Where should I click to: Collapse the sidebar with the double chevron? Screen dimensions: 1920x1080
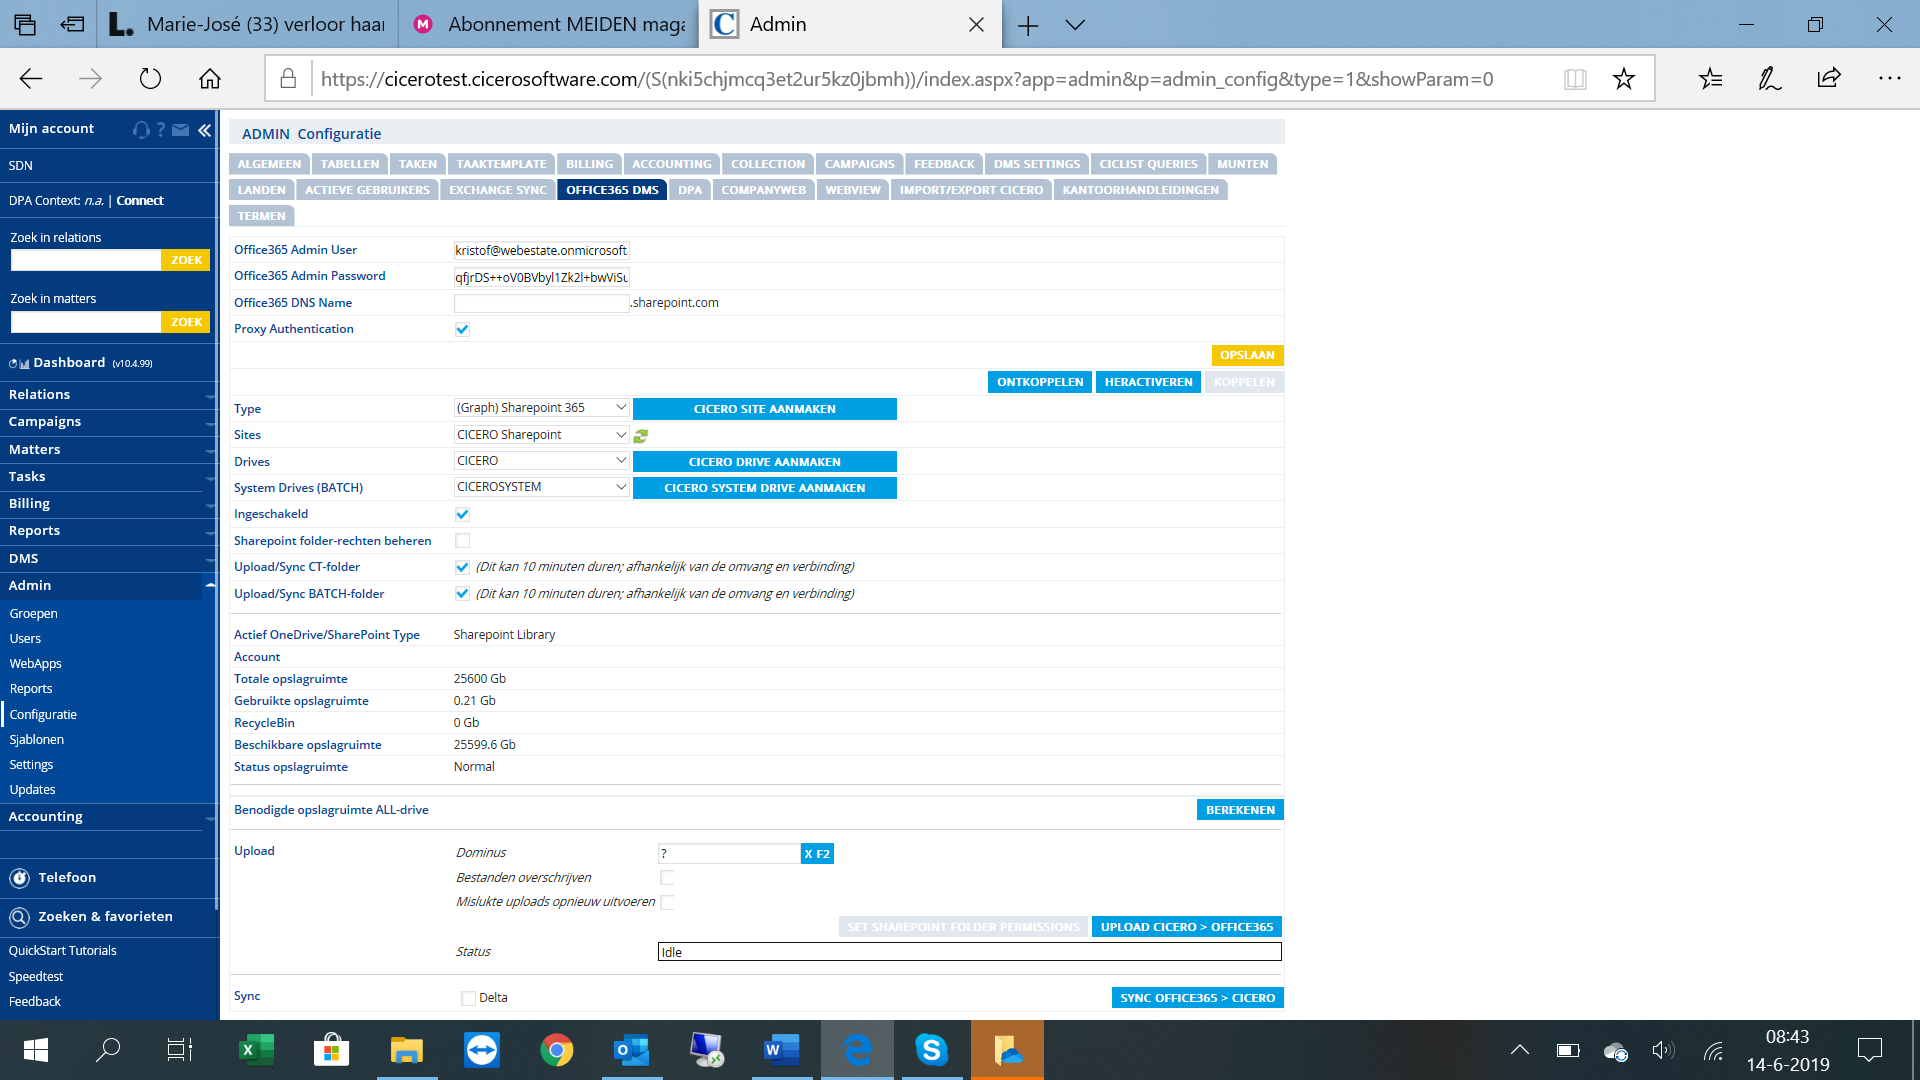[x=204, y=129]
